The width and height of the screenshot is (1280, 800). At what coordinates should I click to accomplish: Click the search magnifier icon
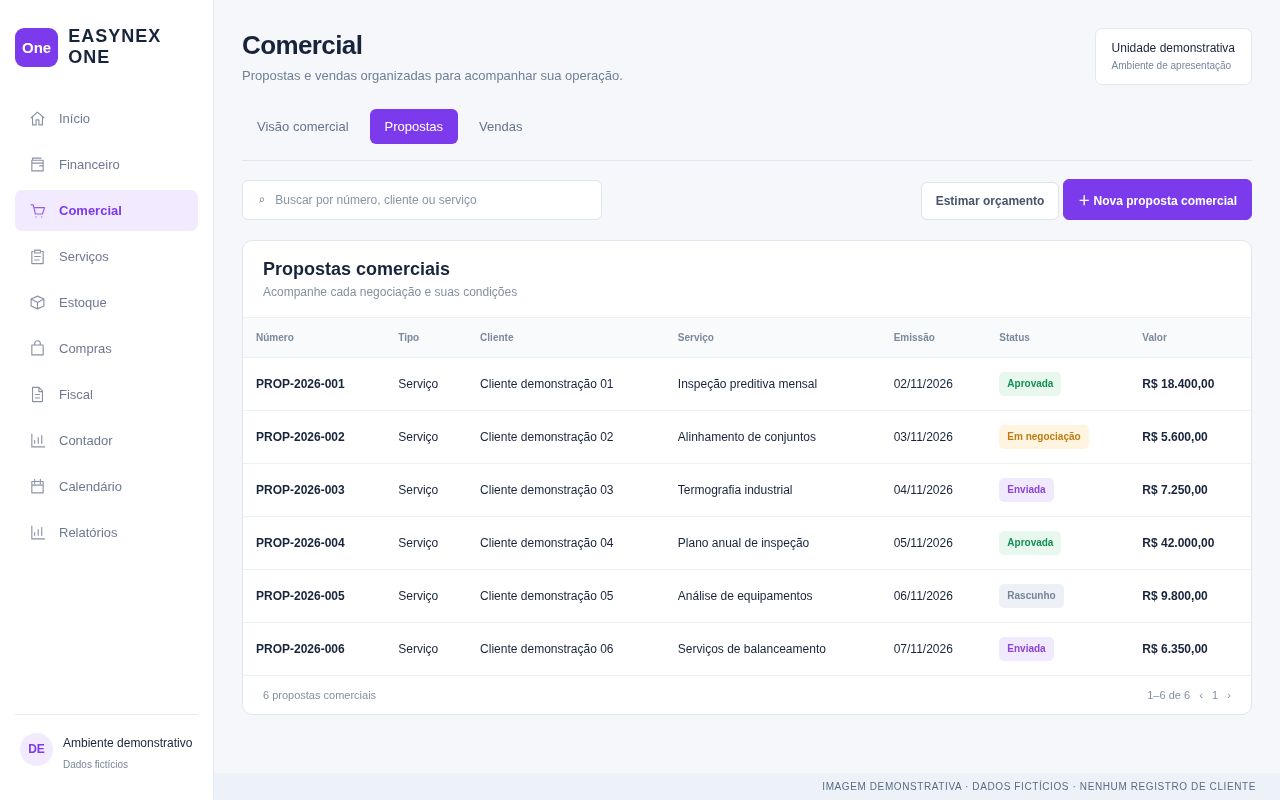pyautogui.click(x=262, y=200)
